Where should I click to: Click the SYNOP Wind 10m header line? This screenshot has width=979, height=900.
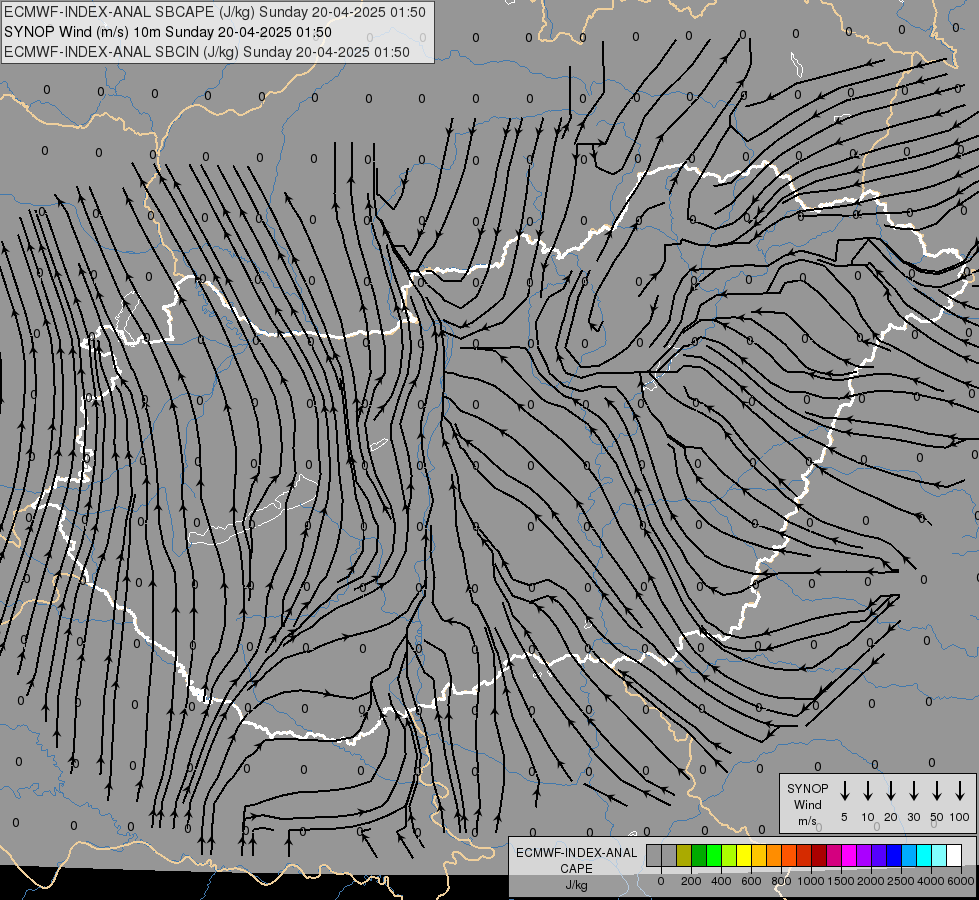(x=168, y=32)
